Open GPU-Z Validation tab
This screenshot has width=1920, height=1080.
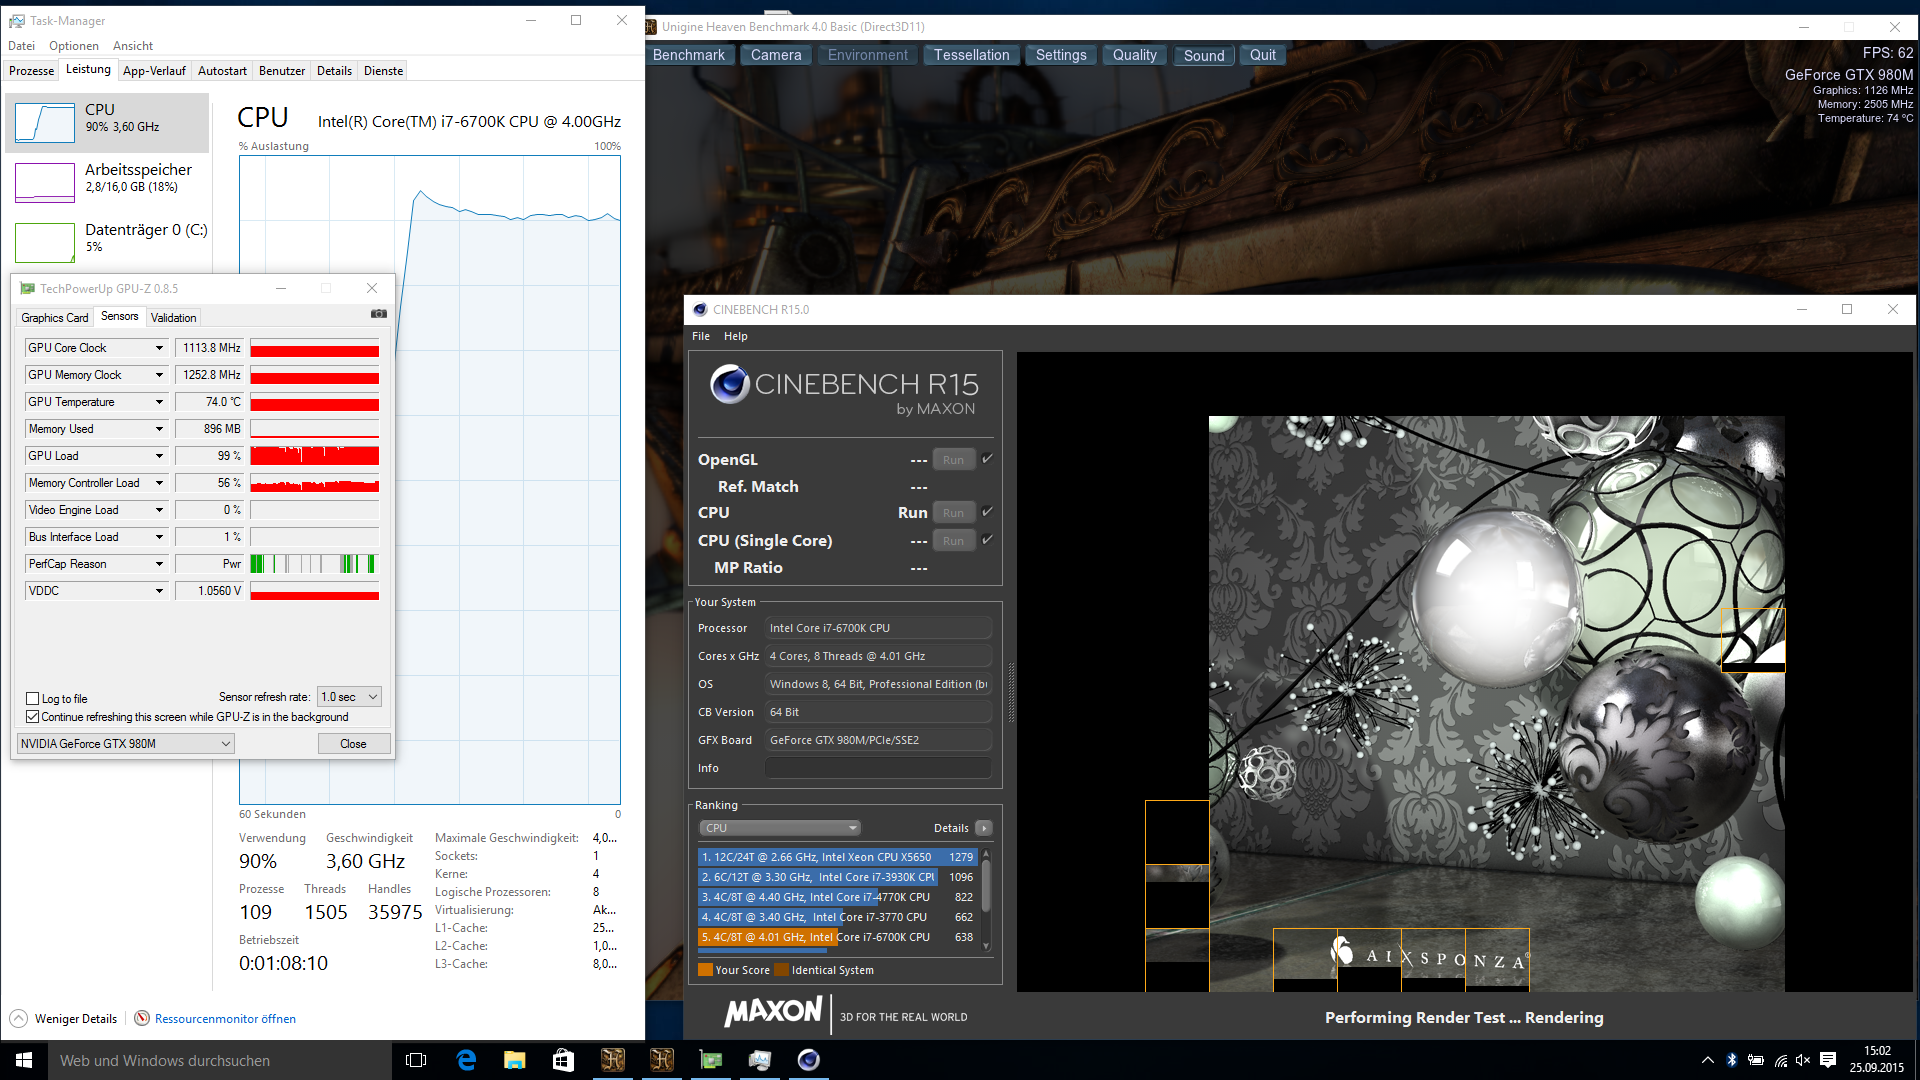[174, 318]
